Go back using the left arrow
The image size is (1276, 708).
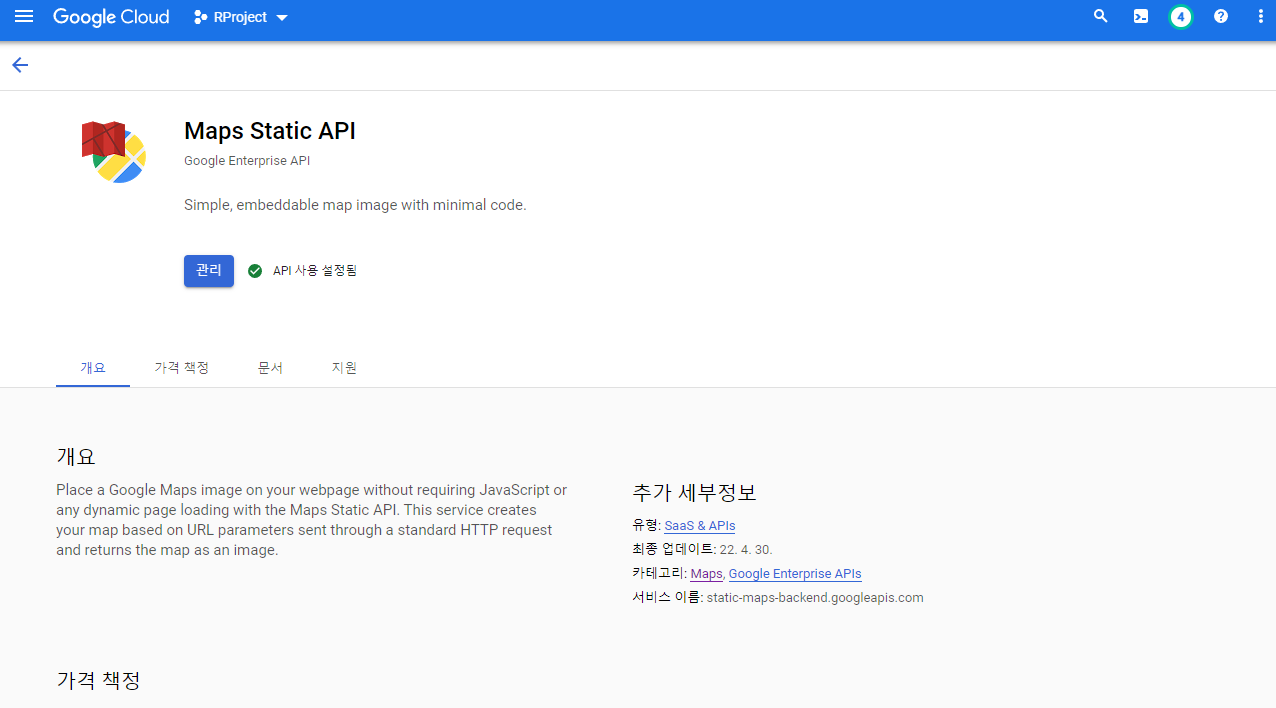click(20, 65)
